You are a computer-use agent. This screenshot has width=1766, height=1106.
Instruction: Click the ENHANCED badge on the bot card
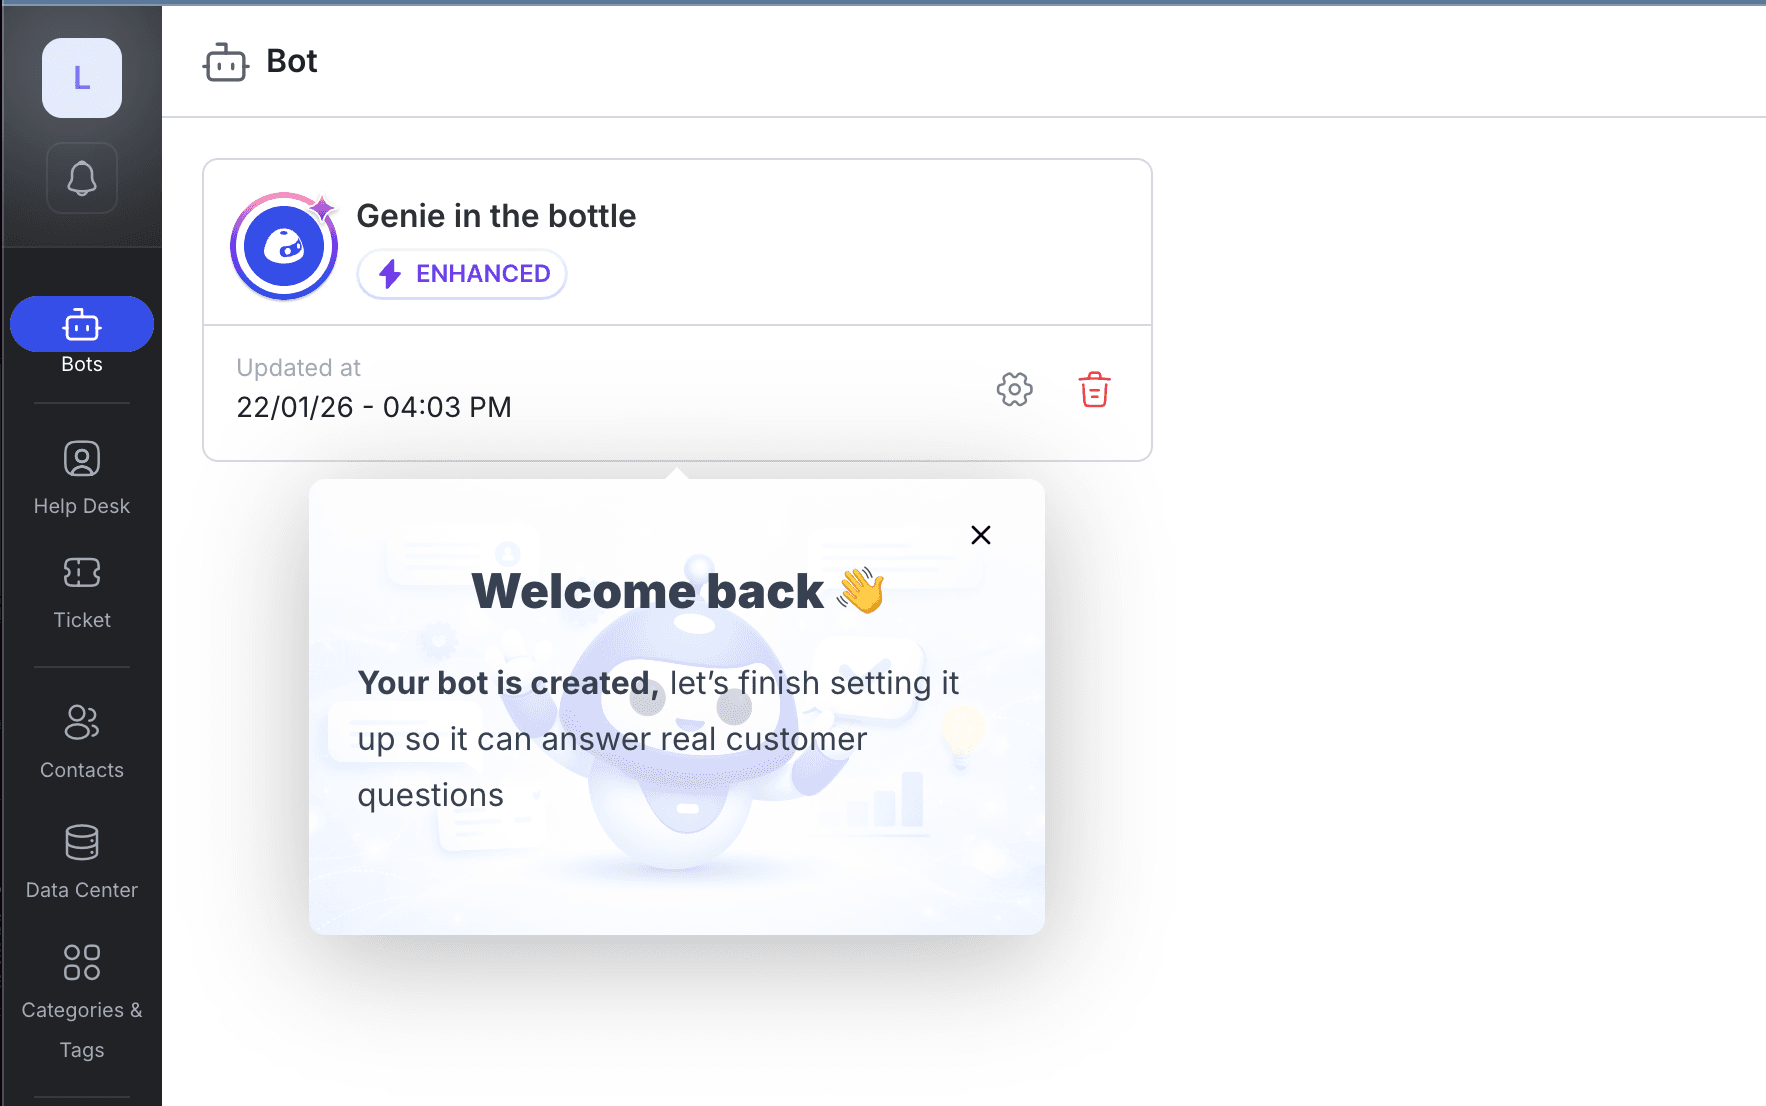(x=461, y=273)
